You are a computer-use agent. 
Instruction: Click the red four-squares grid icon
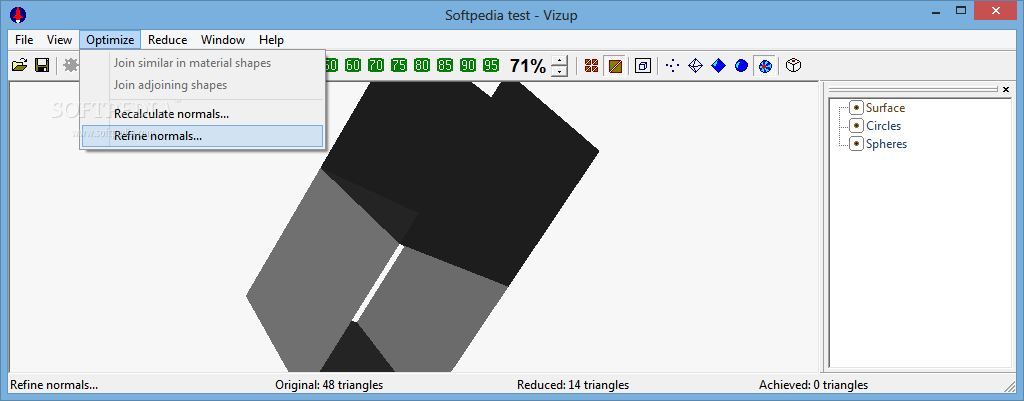pos(592,65)
